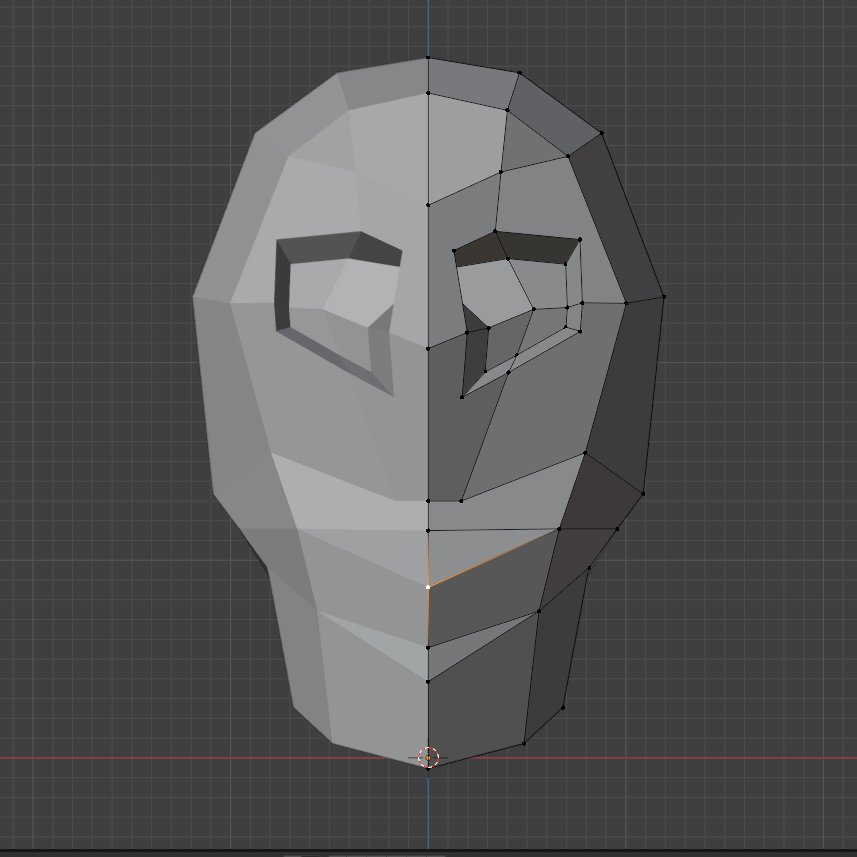Image resolution: width=857 pixels, height=857 pixels.
Task: Select the orange highlighted edge near the mouth
Action: (x=494, y=556)
